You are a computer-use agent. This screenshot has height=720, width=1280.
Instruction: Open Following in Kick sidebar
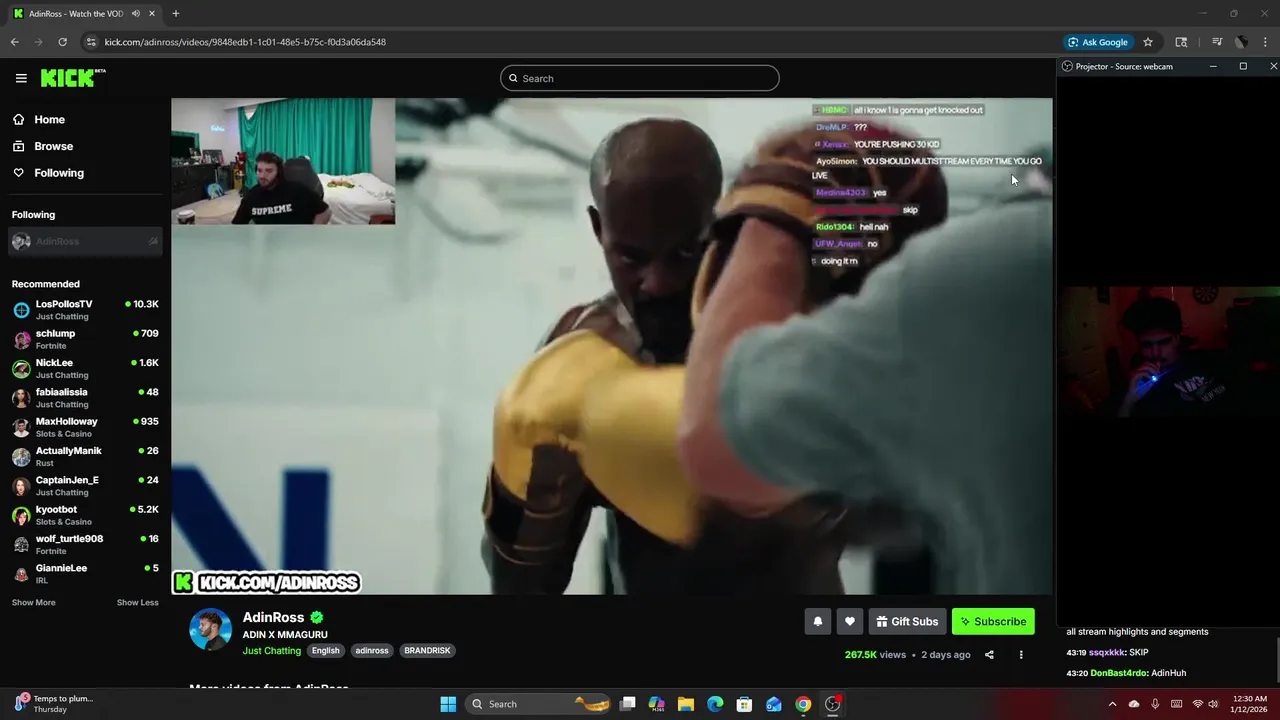click(59, 173)
